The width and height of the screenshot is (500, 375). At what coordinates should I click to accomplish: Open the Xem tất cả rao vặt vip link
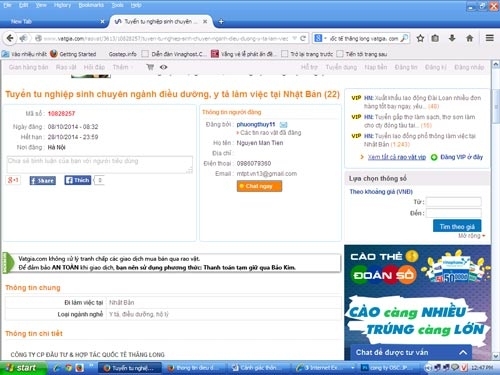tap(397, 157)
